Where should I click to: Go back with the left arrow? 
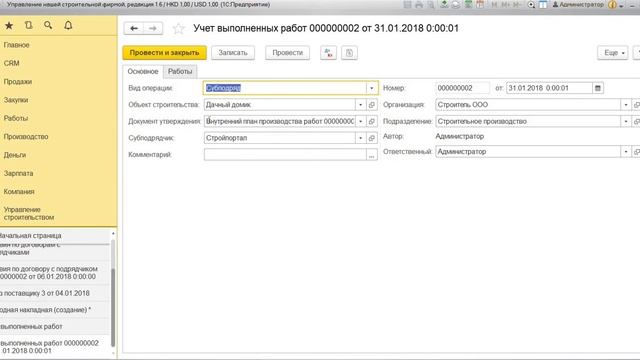[134, 28]
